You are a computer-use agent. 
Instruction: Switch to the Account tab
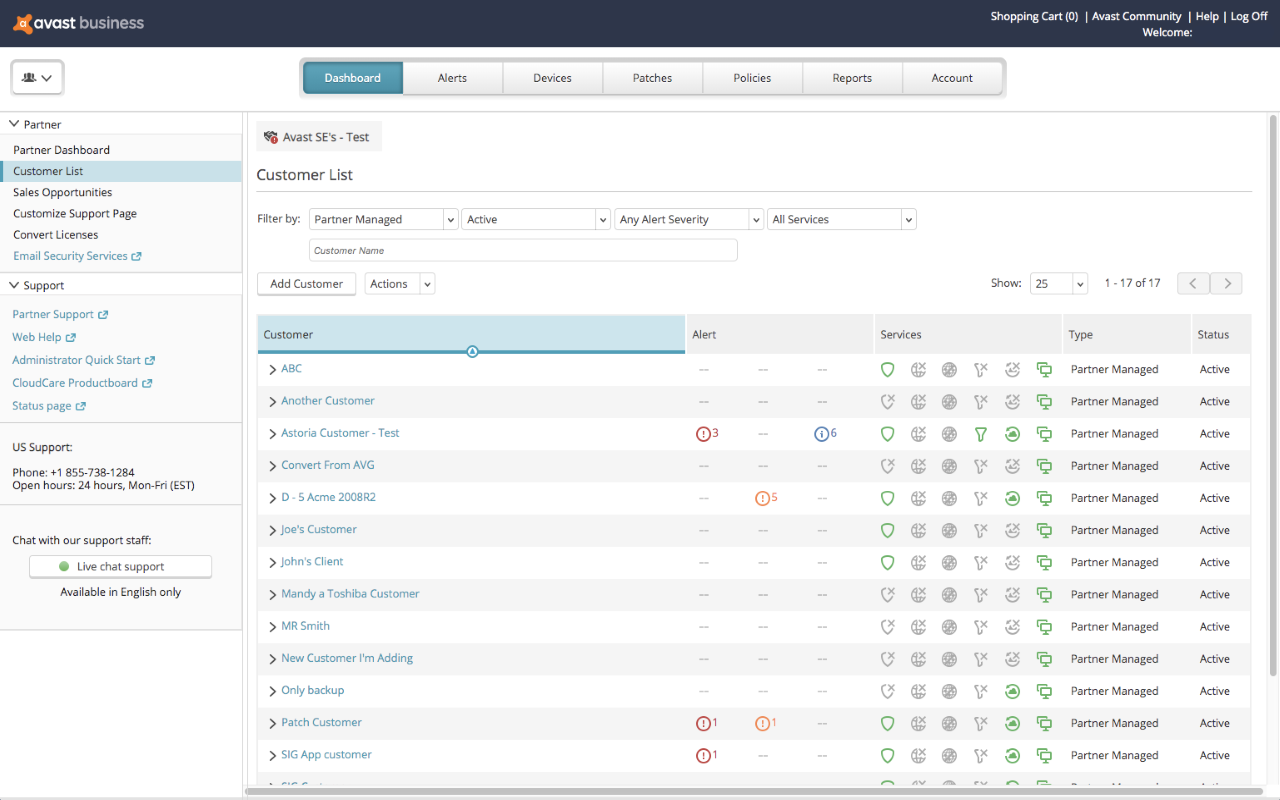952,78
